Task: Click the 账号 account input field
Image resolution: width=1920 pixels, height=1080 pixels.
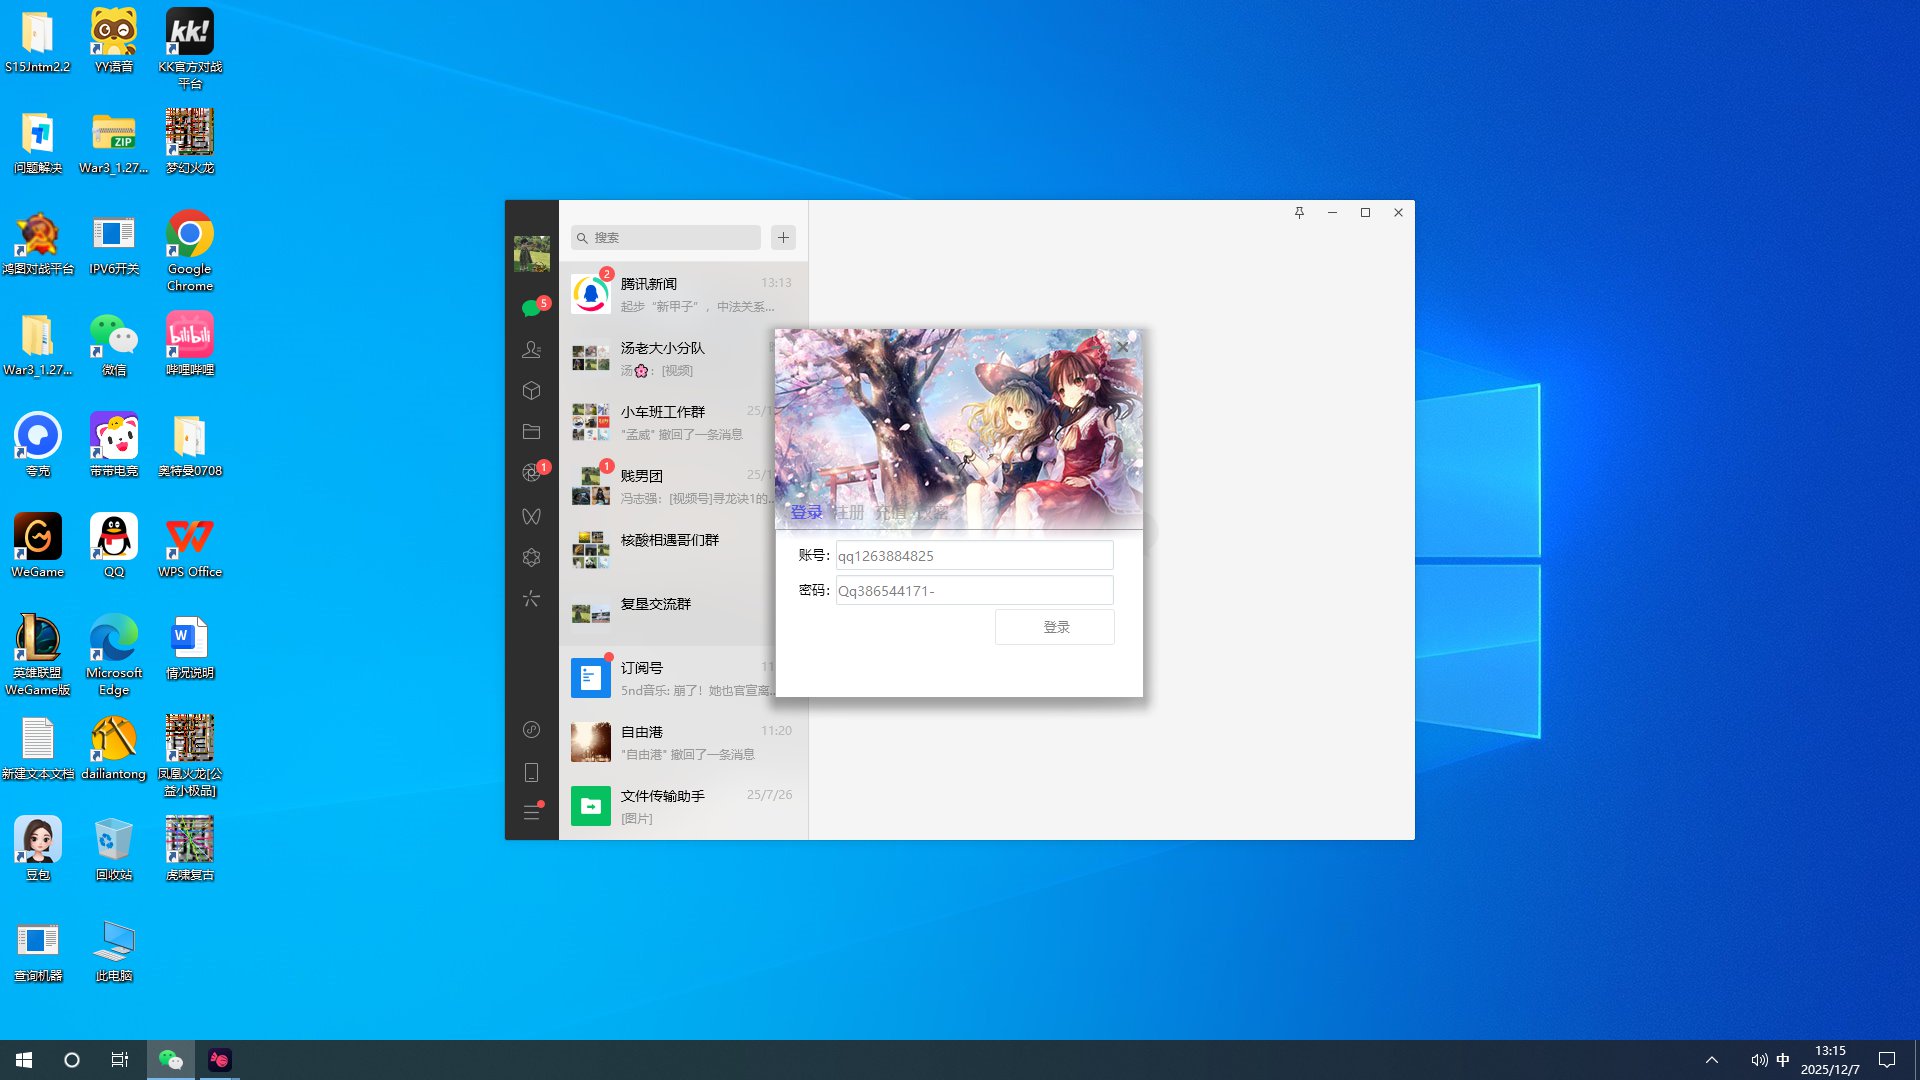Action: coord(973,556)
